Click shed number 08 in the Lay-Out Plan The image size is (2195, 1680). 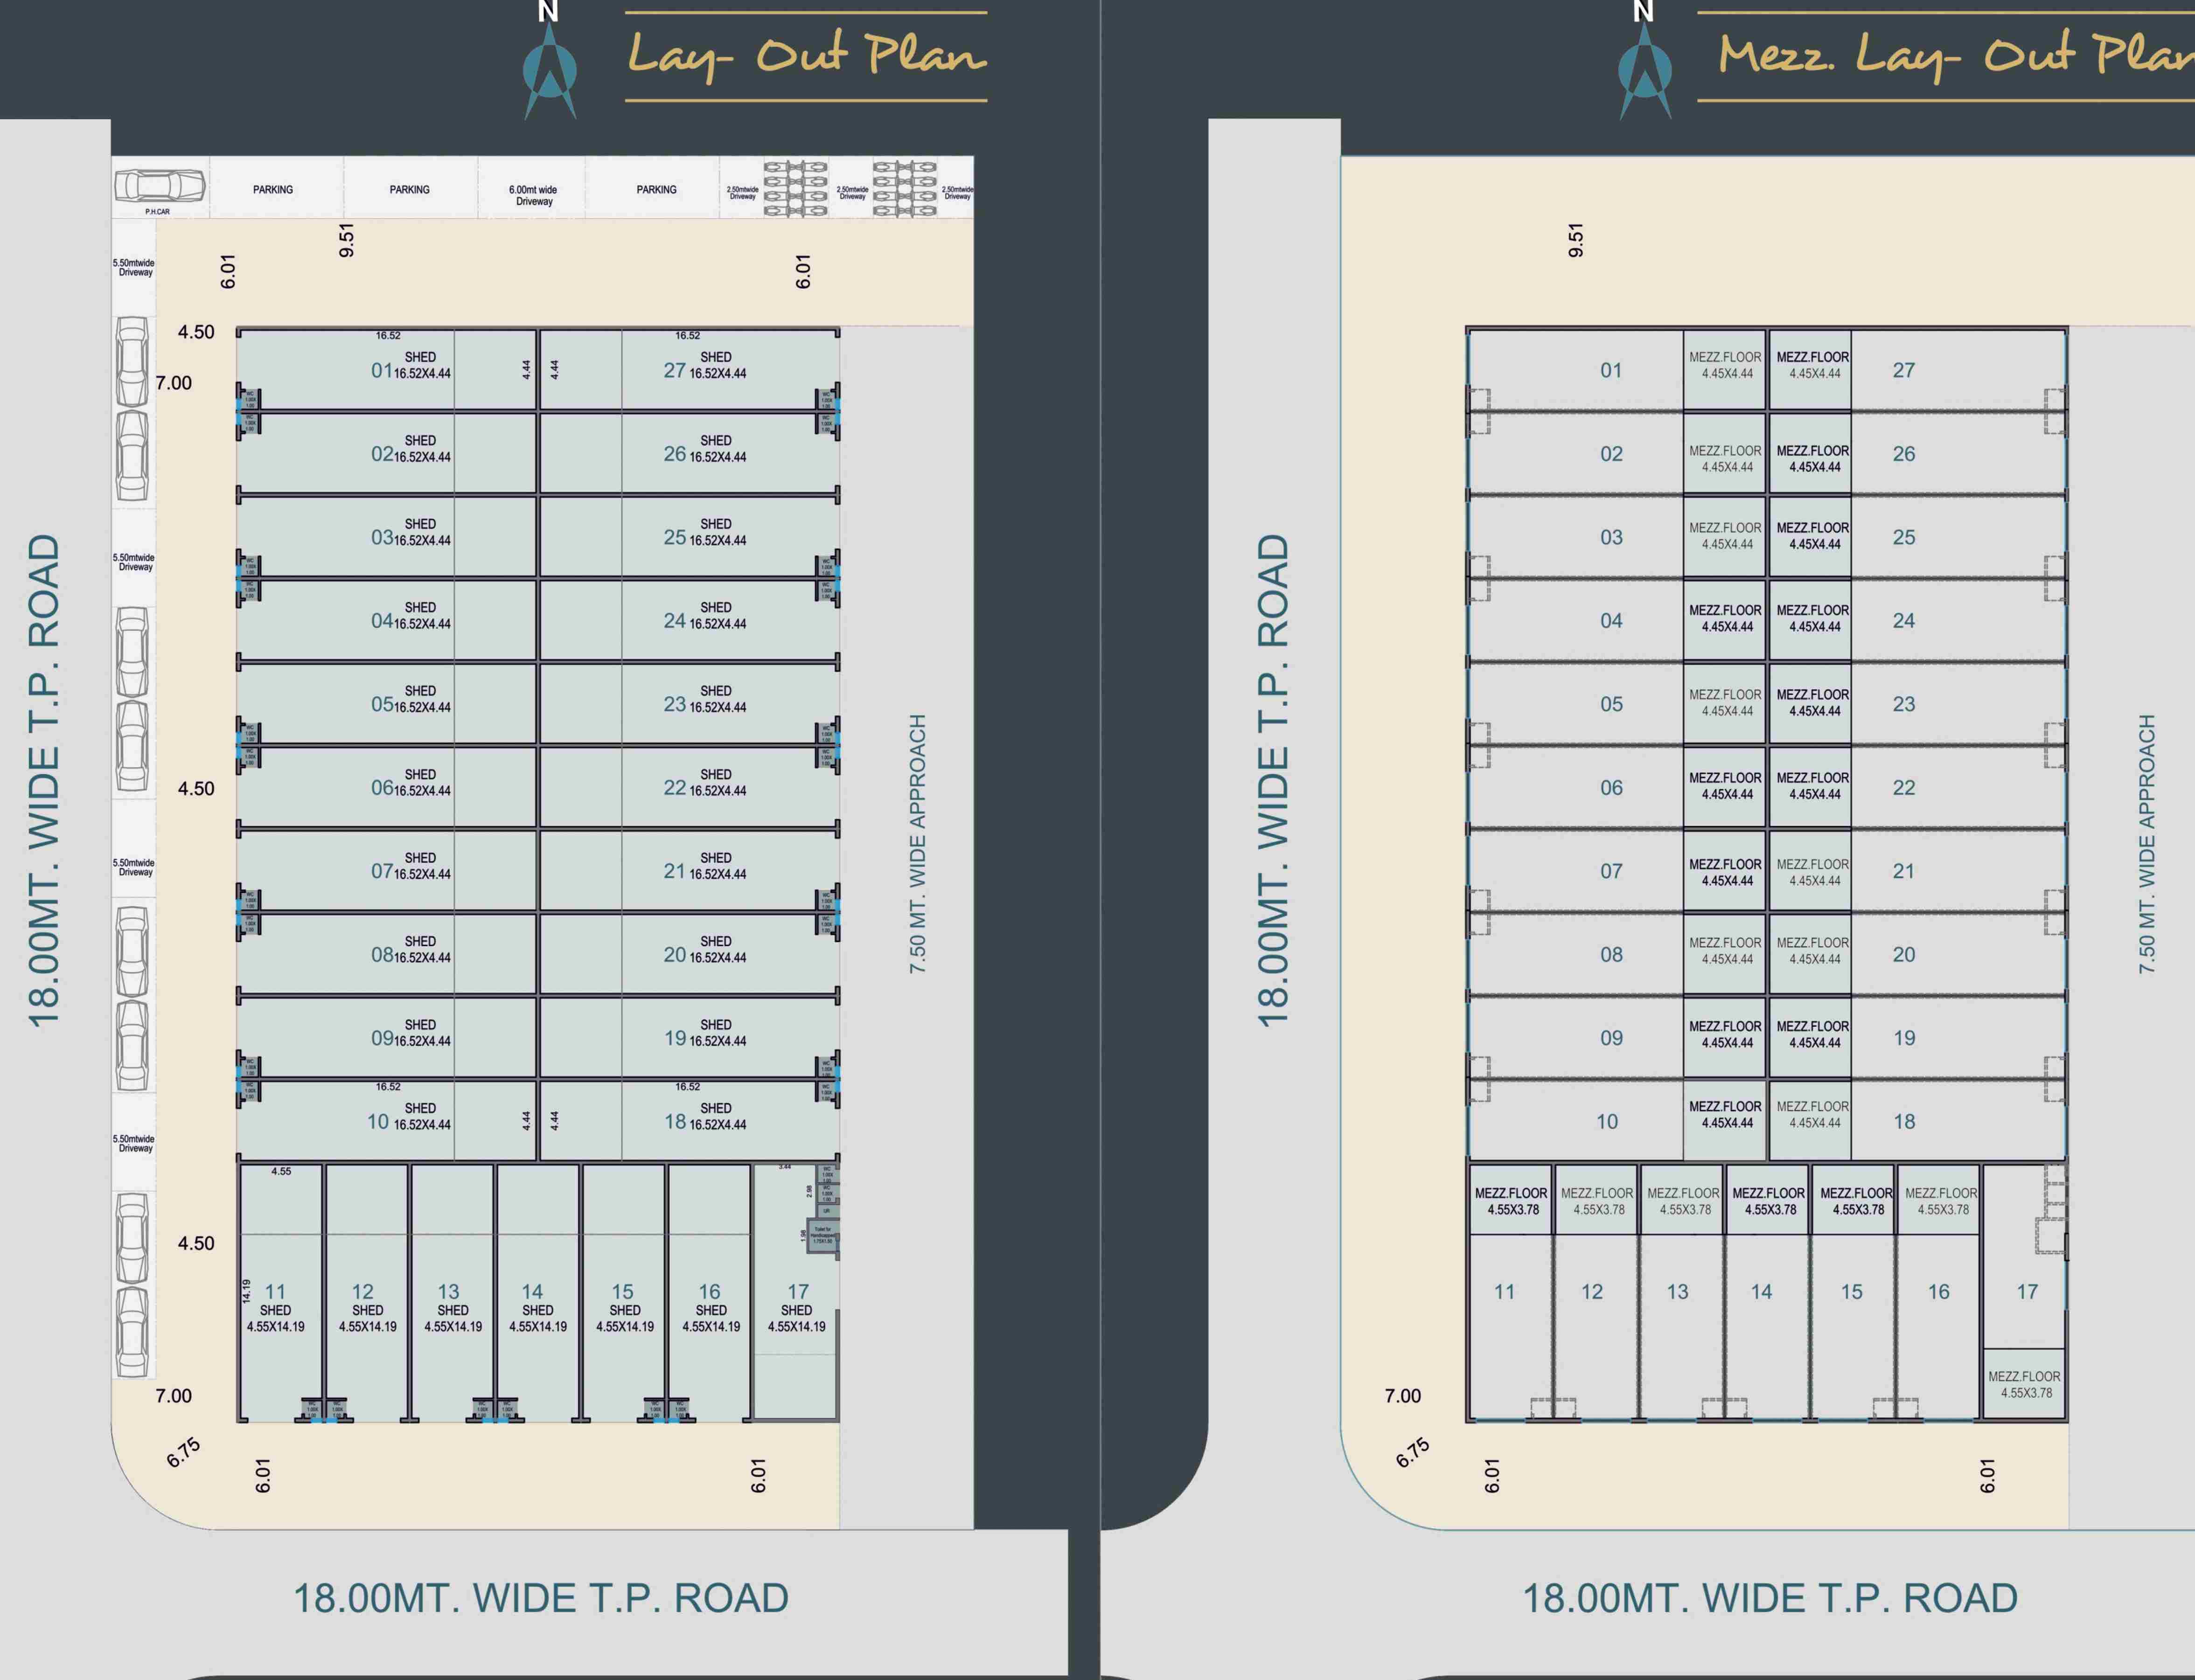[381, 955]
